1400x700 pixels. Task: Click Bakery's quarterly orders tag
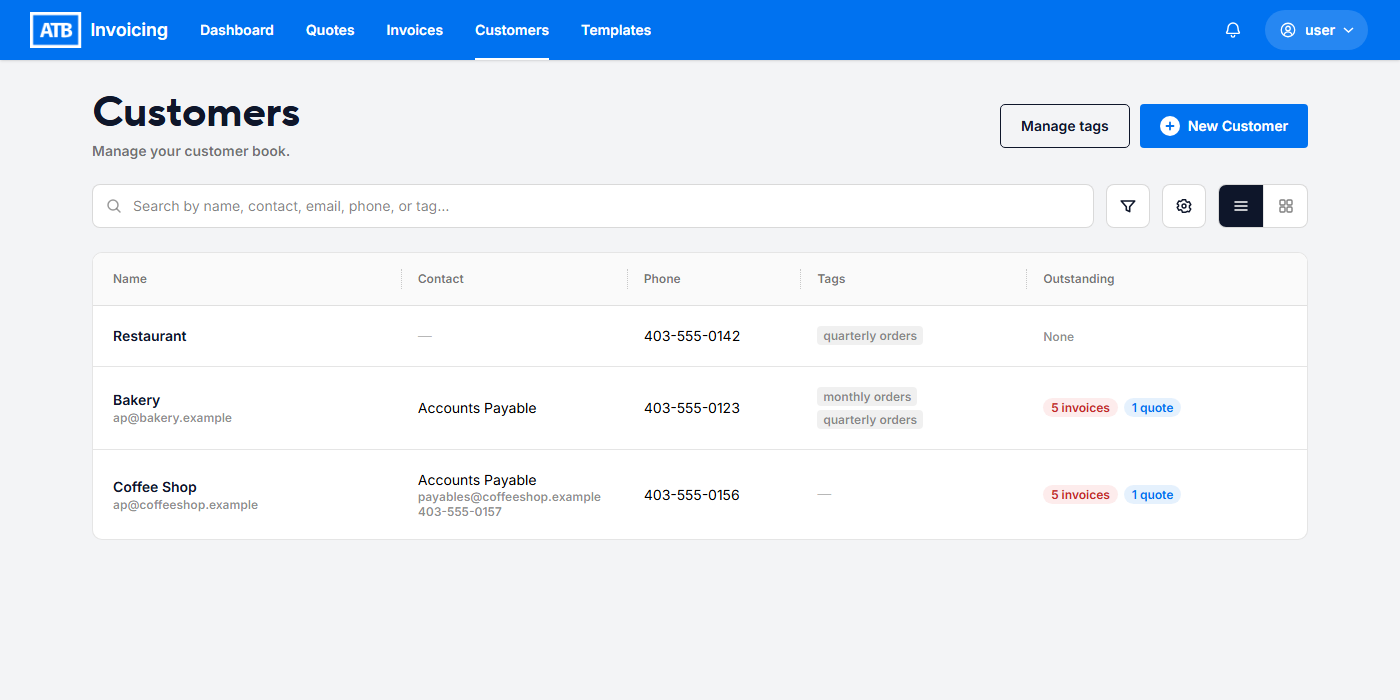tap(870, 420)
